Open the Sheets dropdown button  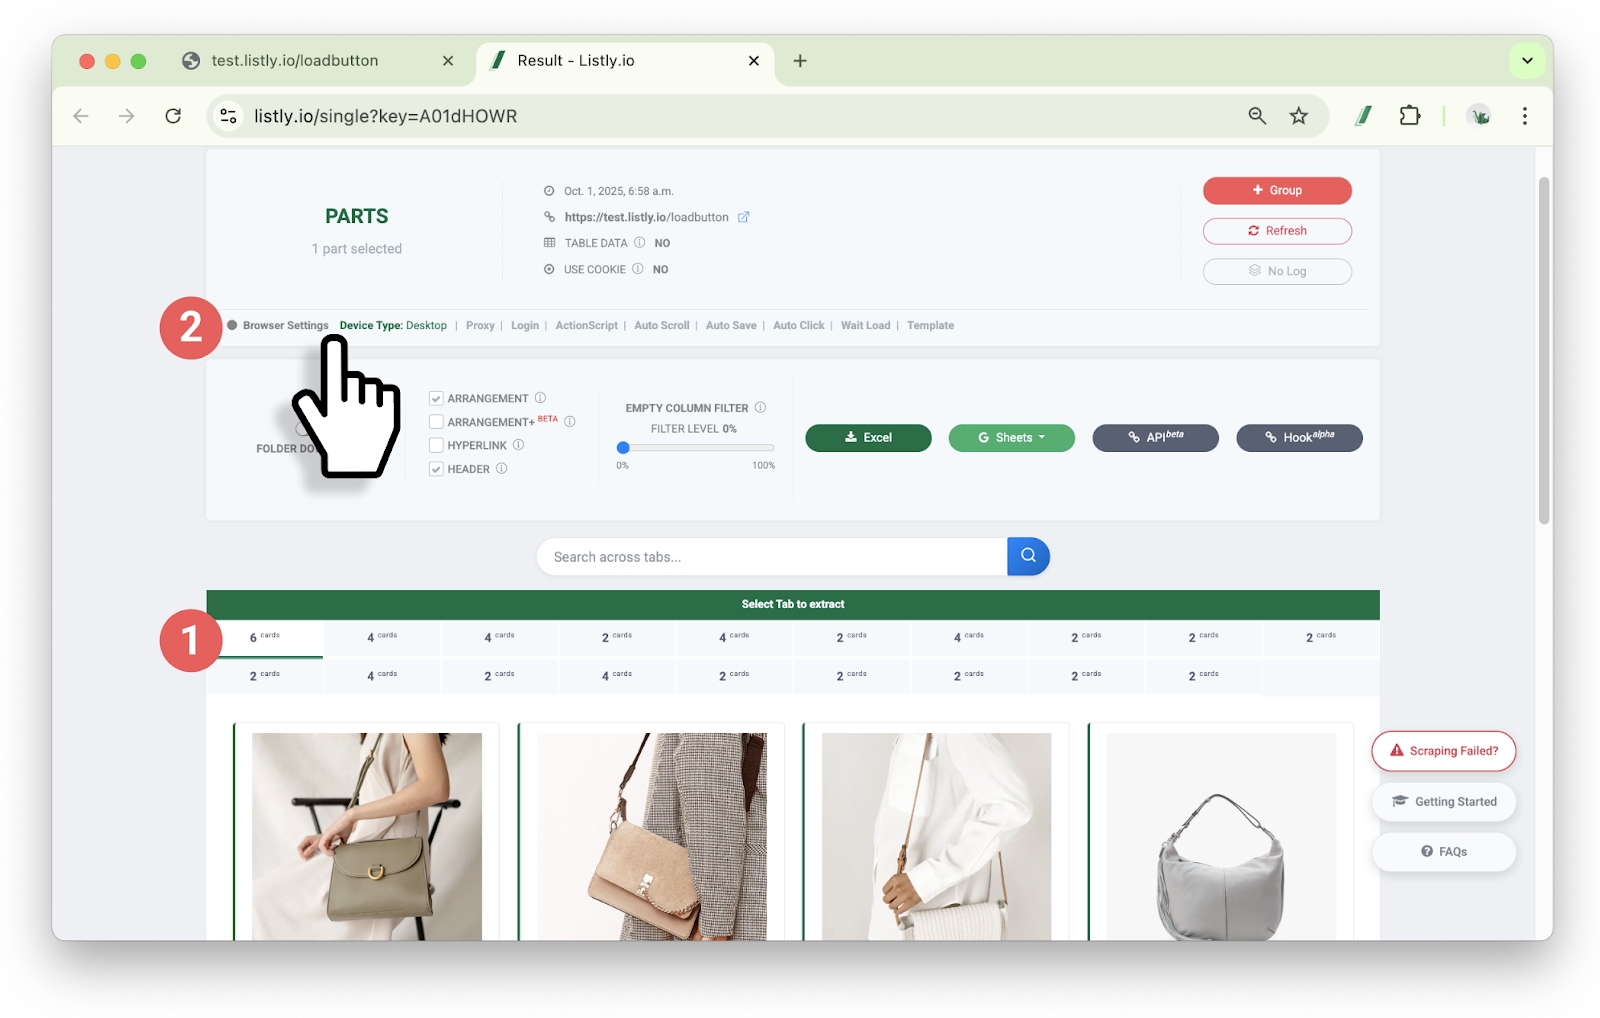coord(1011,438)
